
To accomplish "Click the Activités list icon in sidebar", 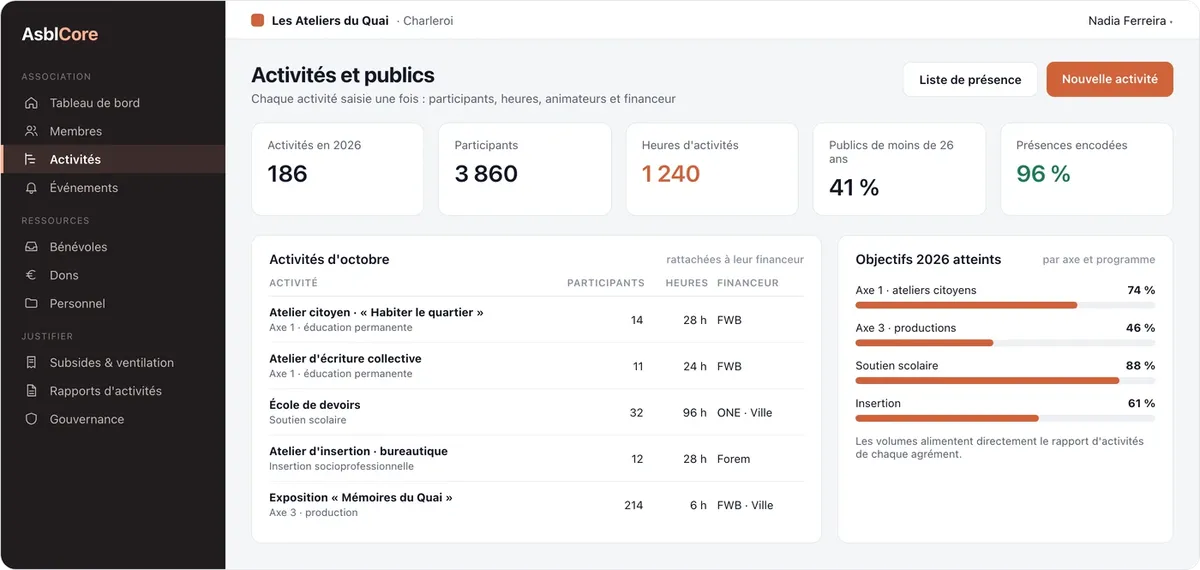I will (x=31, y=159).
